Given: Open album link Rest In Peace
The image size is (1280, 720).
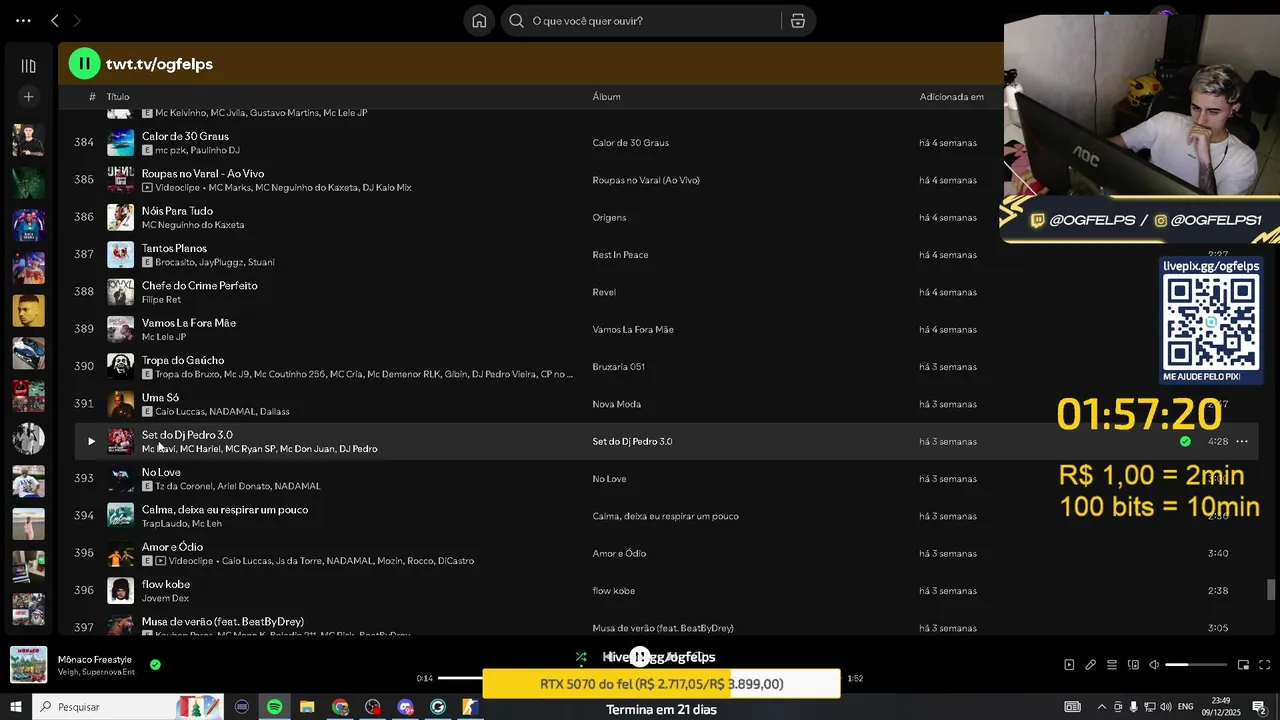Looking at the screenshot, I should pos(620,255).
